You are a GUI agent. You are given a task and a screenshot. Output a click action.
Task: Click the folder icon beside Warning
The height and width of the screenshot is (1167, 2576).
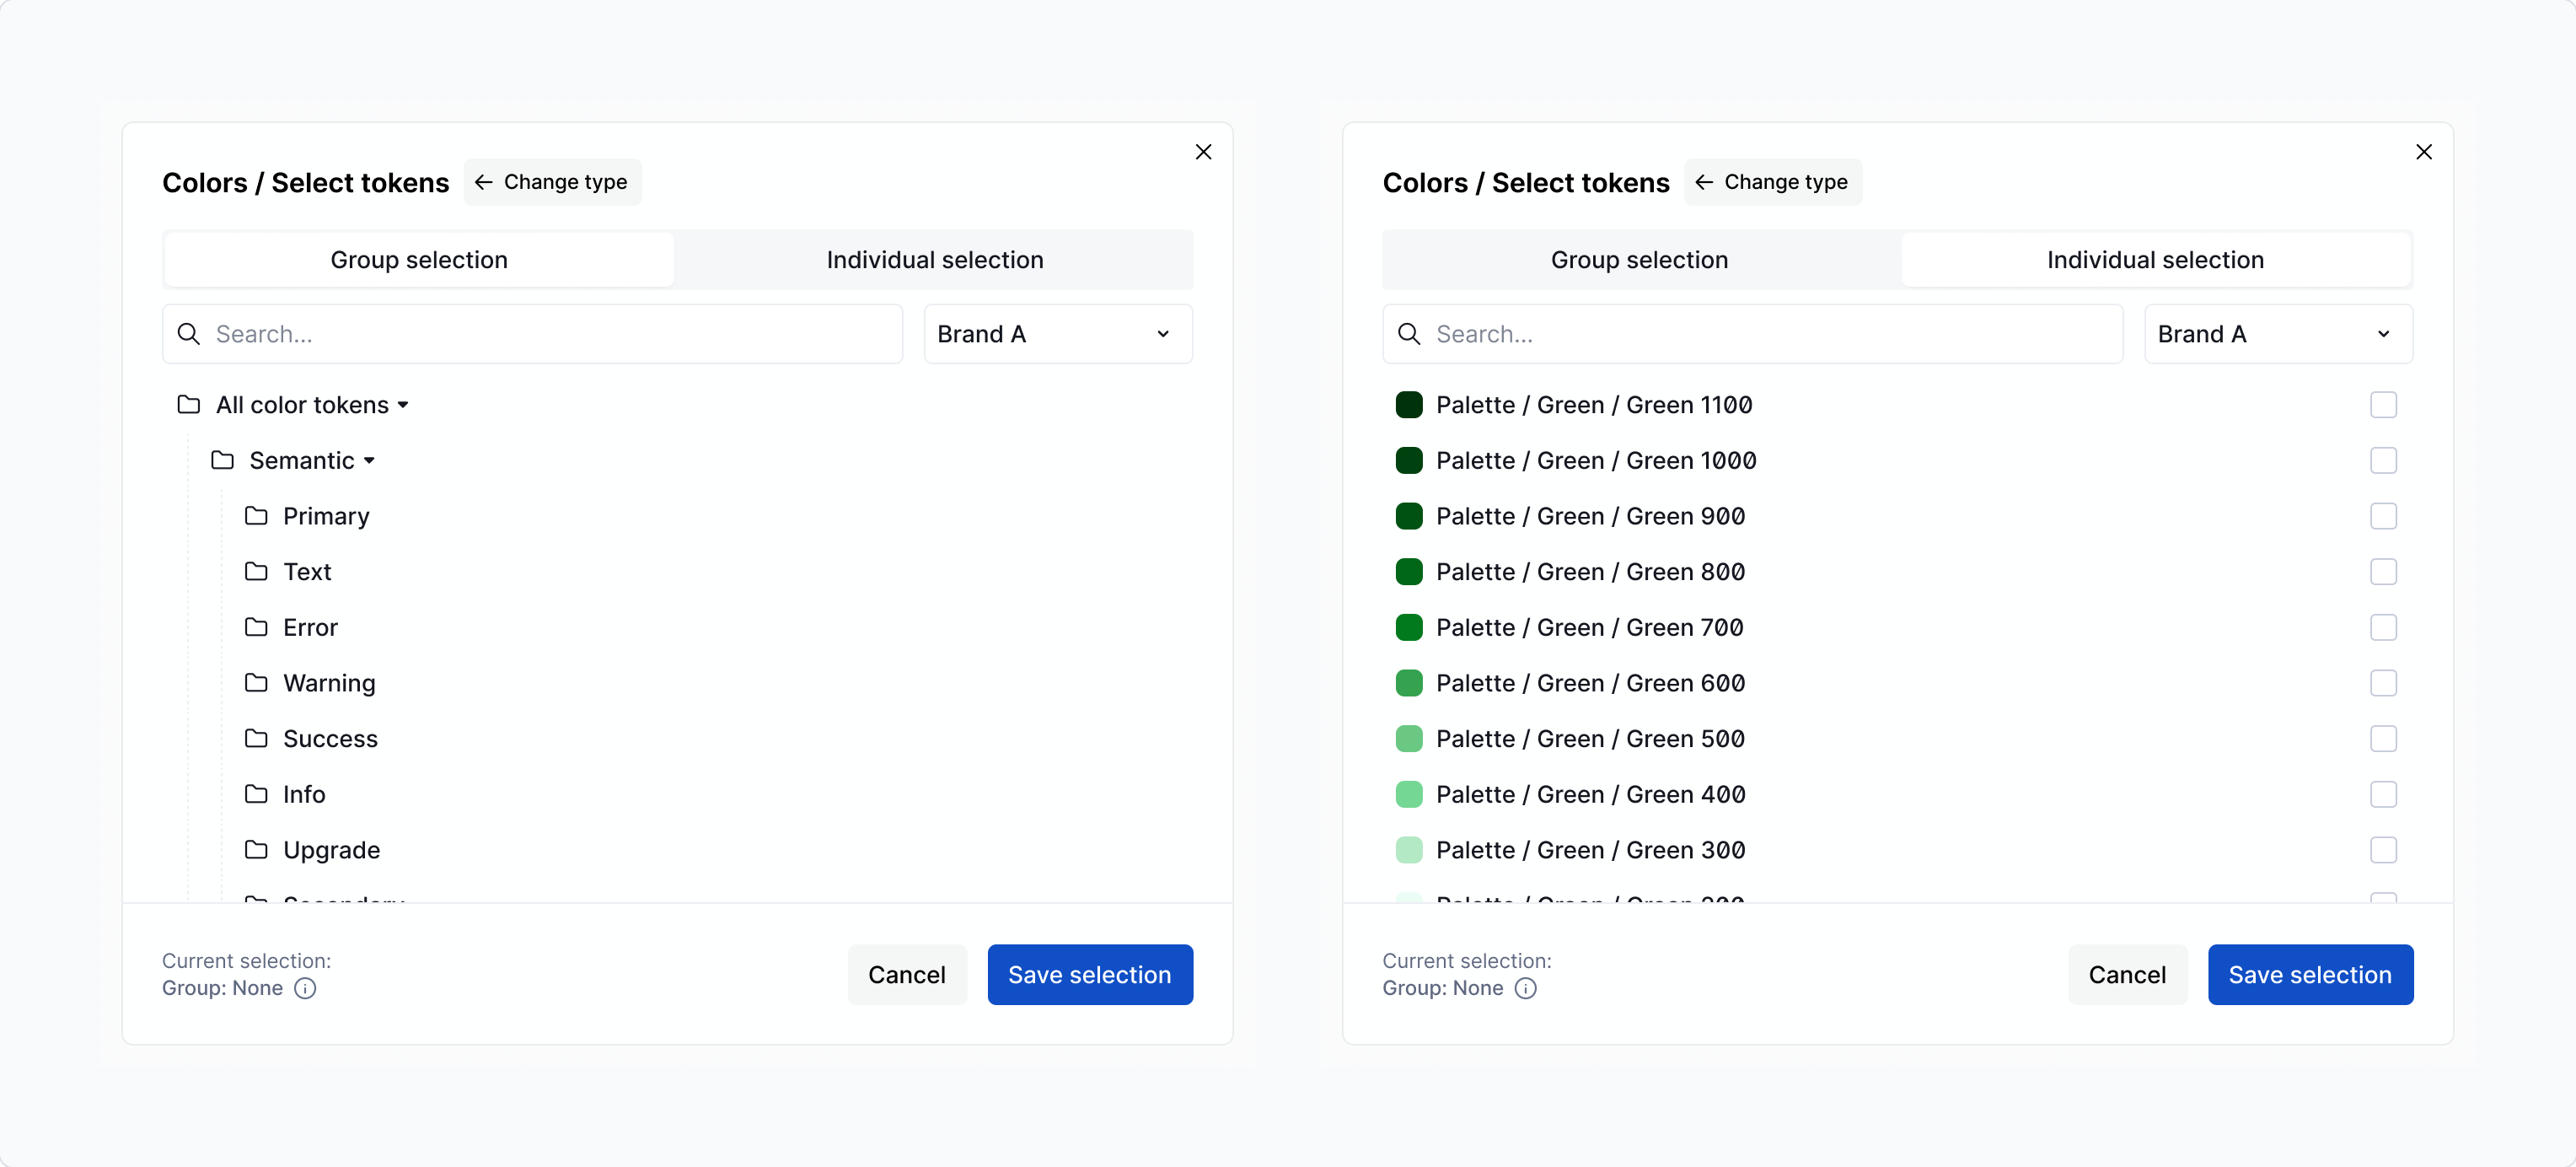point(256,683)
